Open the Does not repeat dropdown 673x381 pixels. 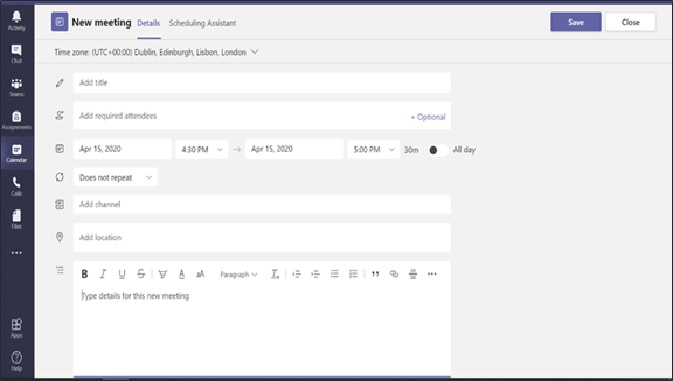click(115, 177)
